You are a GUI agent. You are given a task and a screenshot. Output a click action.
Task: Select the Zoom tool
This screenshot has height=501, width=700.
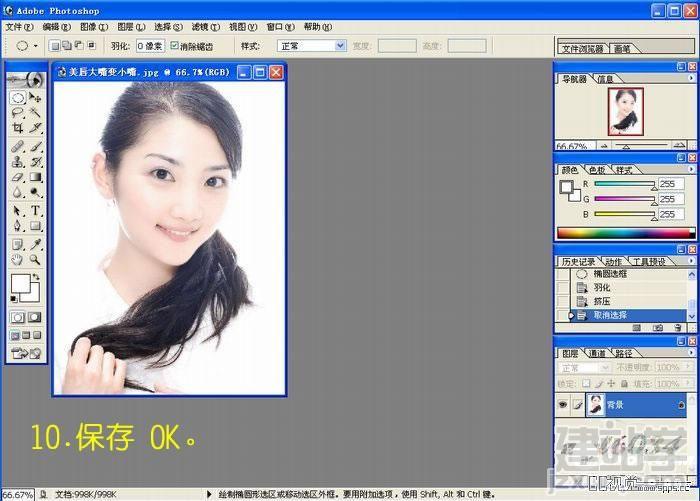coord(35,259)
